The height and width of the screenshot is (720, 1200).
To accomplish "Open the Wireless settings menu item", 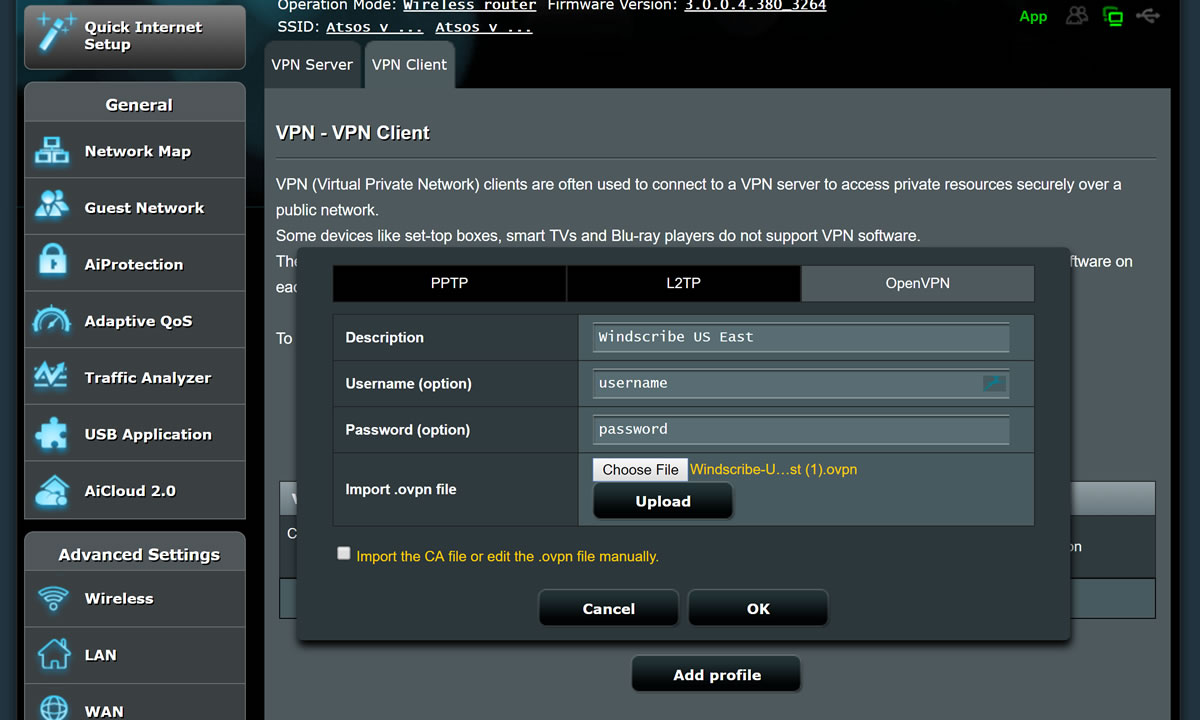I will (135, 598).
